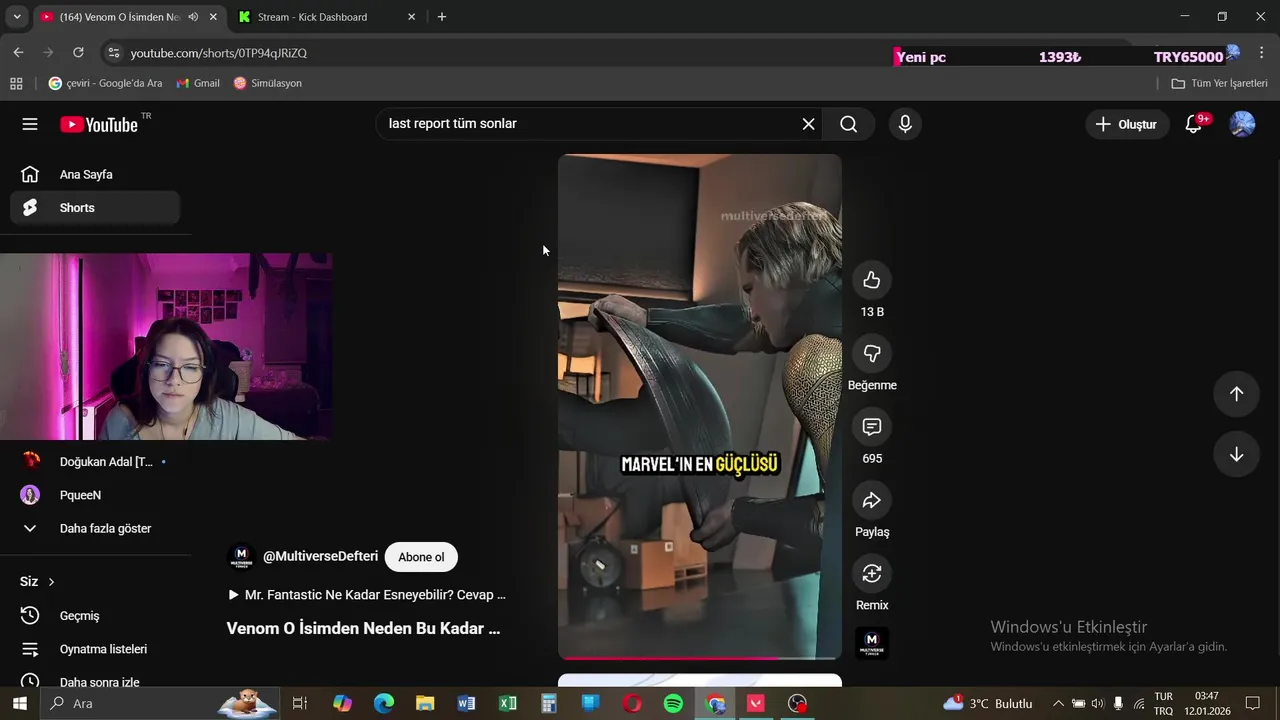Open the account avatar menu
Image resolution: width=1280 pixels, height=720 pixels.
pyautogui.click(x=1242, y=124)
